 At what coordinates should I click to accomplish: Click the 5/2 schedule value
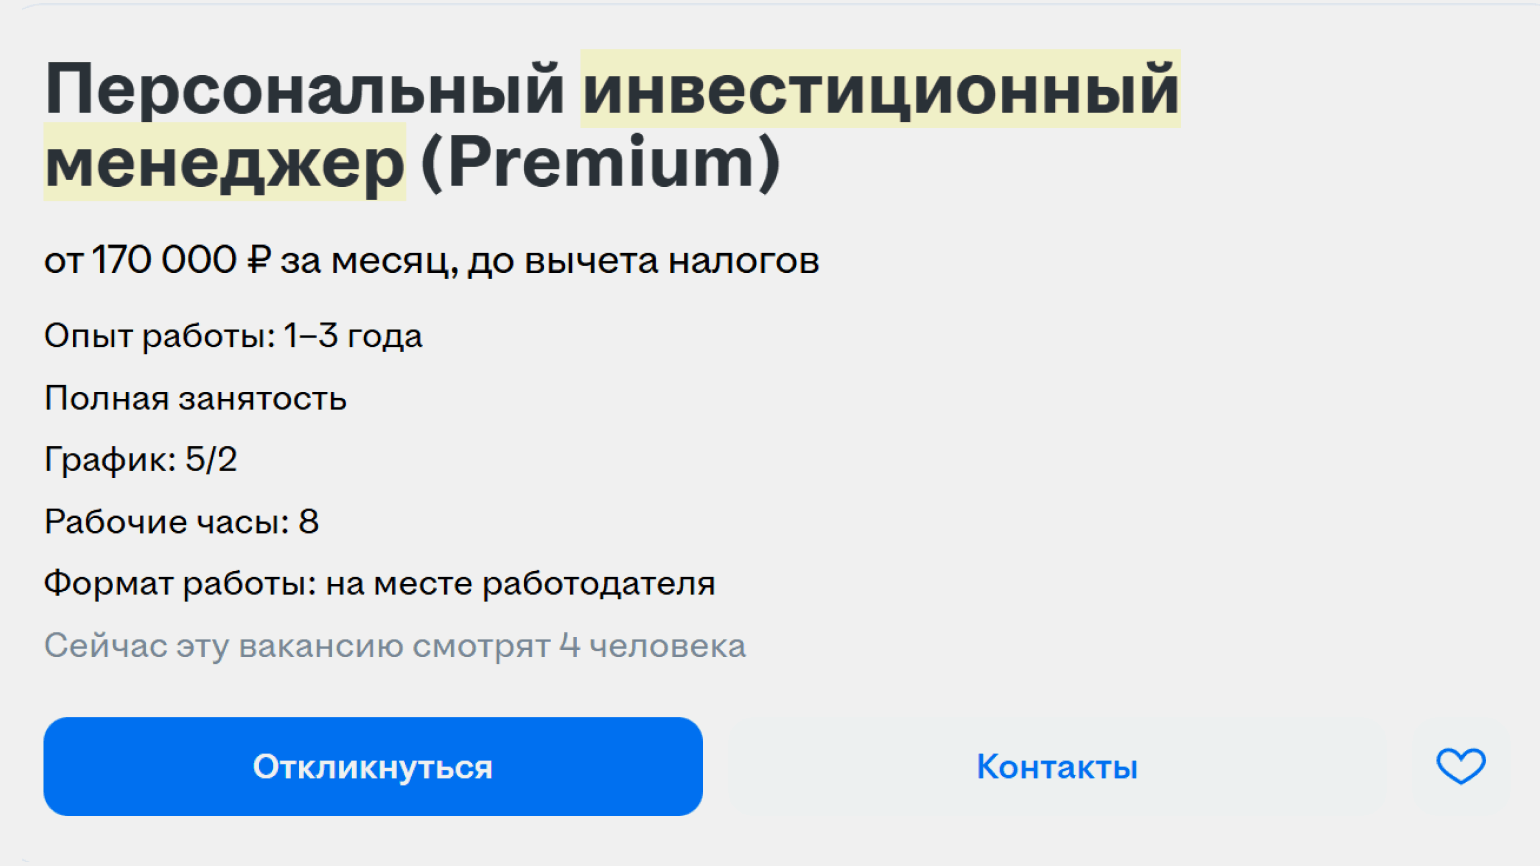[x=211, y=460]
